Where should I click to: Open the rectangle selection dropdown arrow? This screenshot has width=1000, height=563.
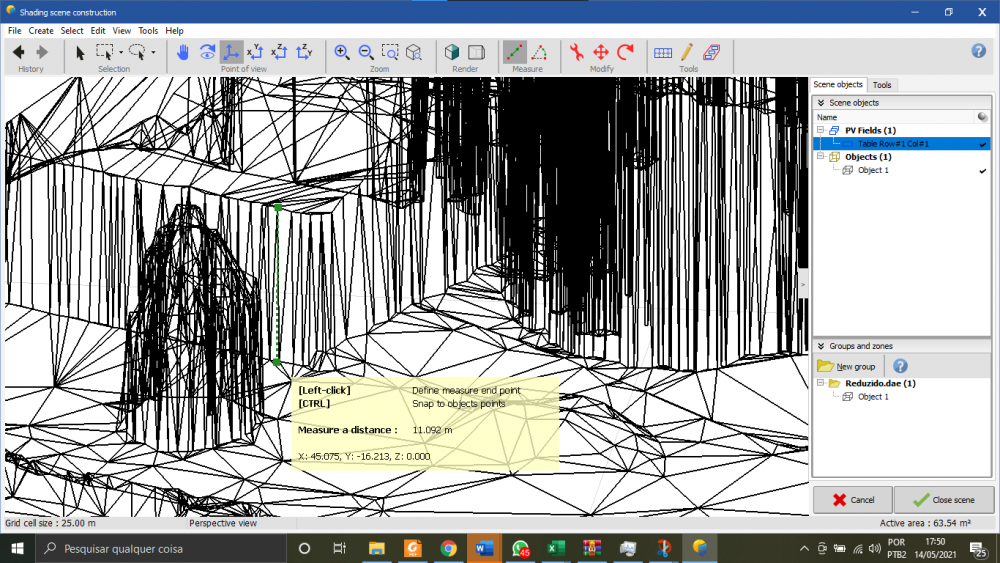point(121,52)
